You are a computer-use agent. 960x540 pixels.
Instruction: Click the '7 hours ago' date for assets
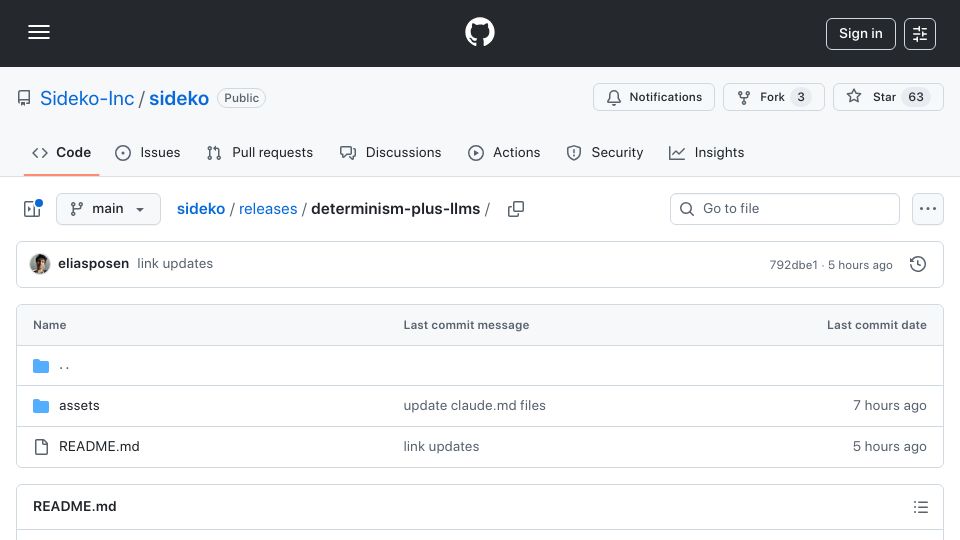(x=890, y=405)
